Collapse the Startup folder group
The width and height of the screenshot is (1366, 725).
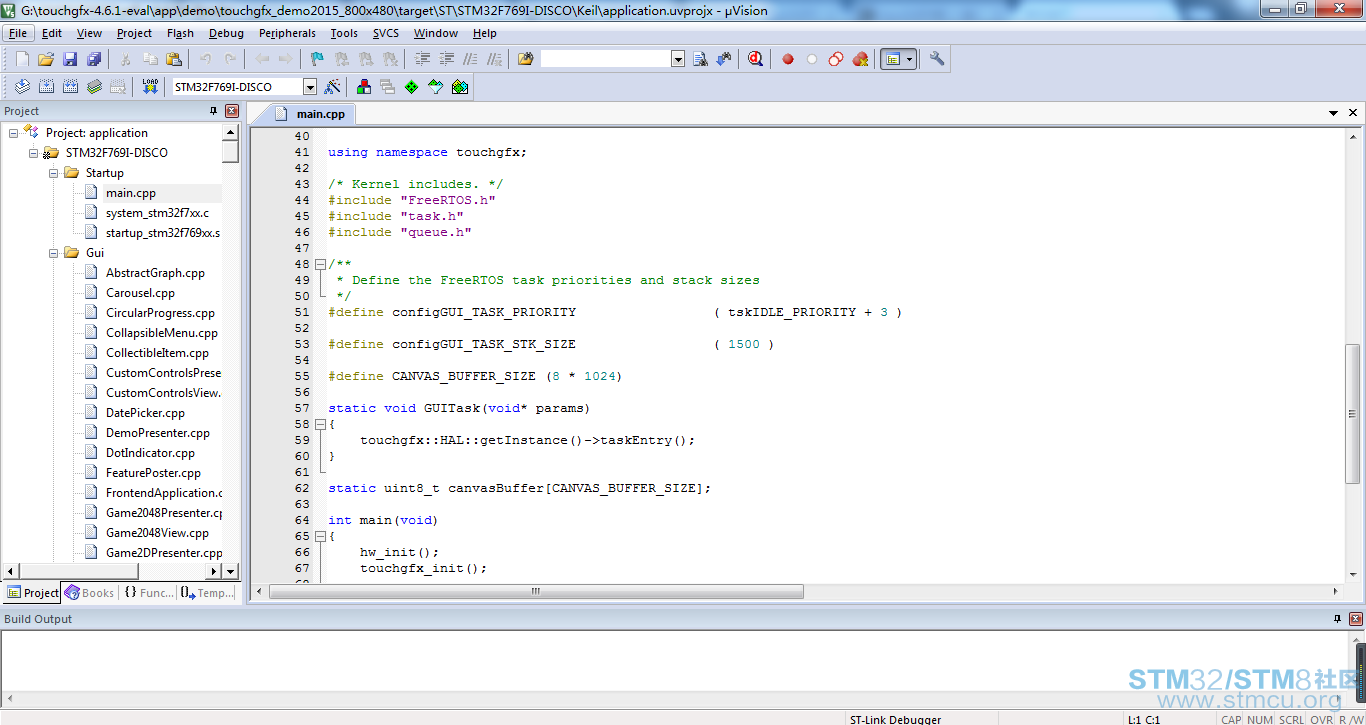pos(53,173)
